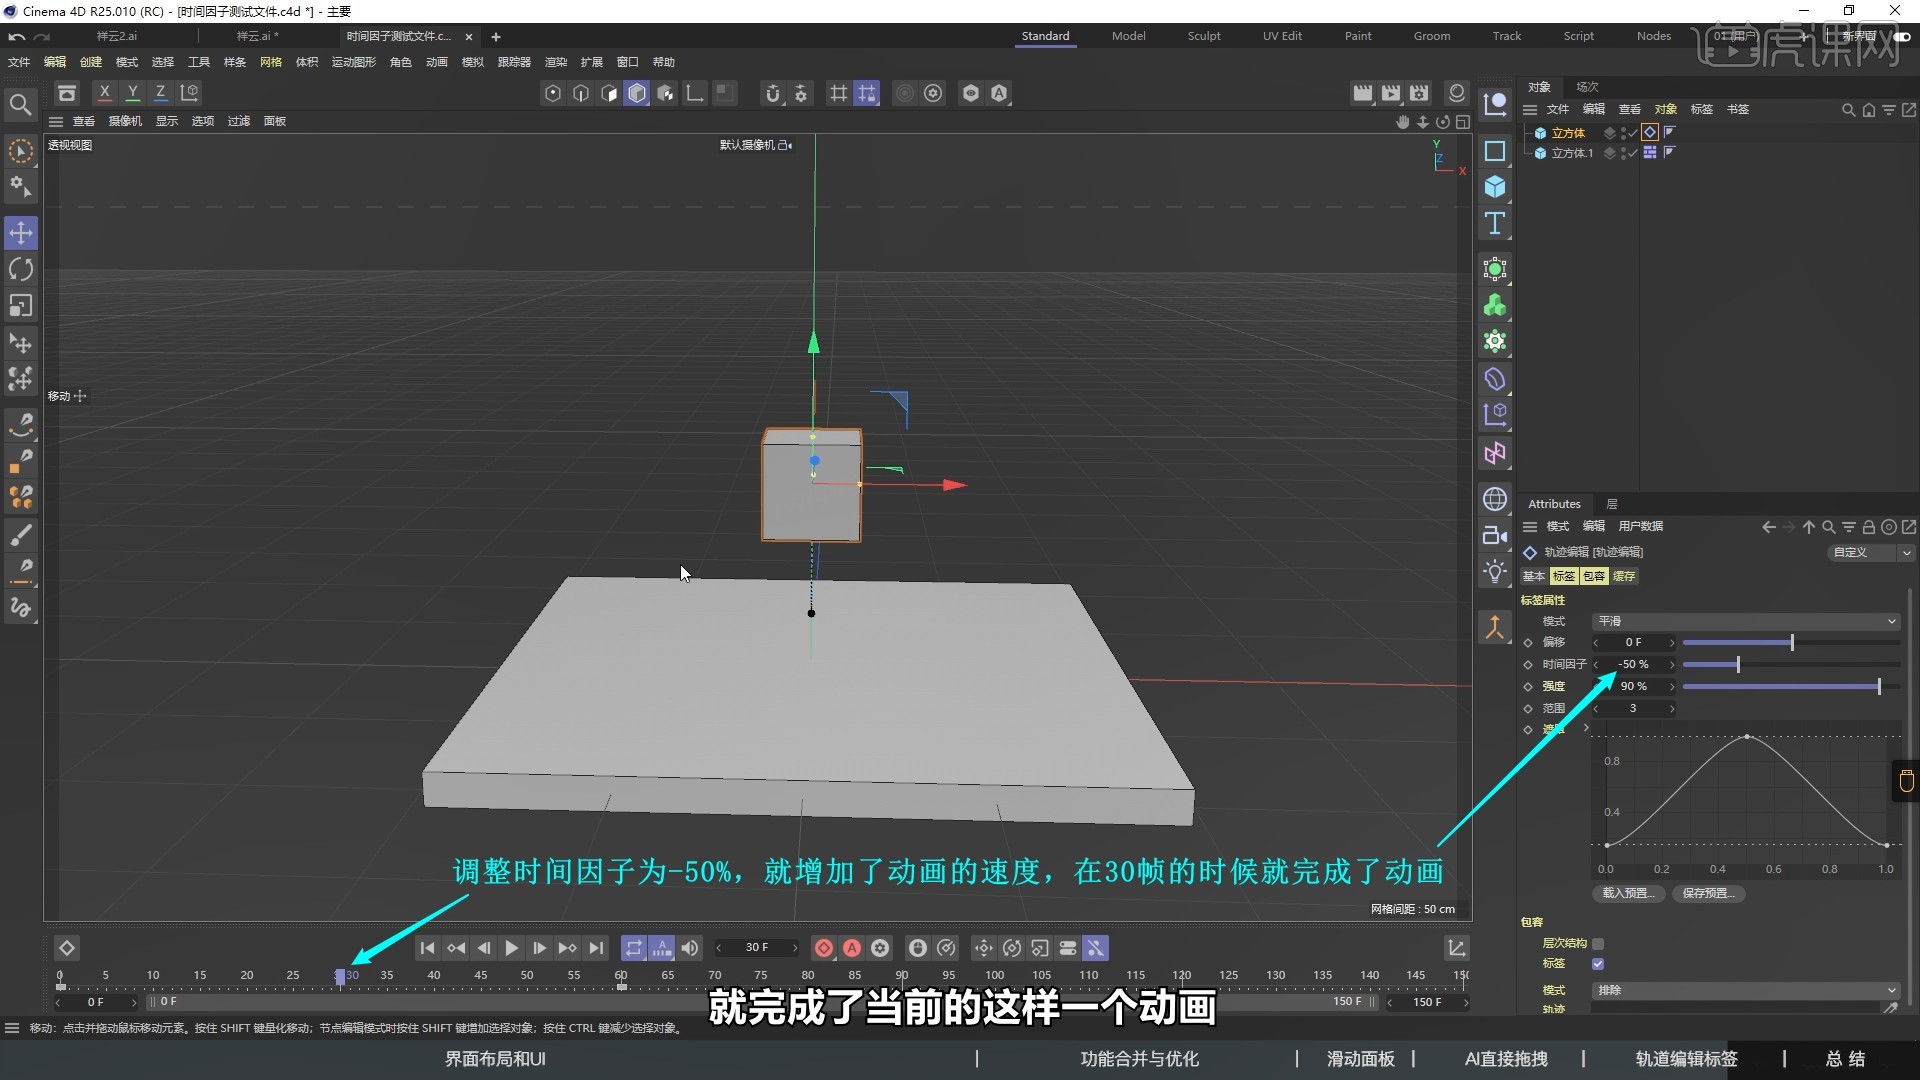The image size is (1920, 1080).
Task: Open the 渲染 menu
Action: pos(556,61)
